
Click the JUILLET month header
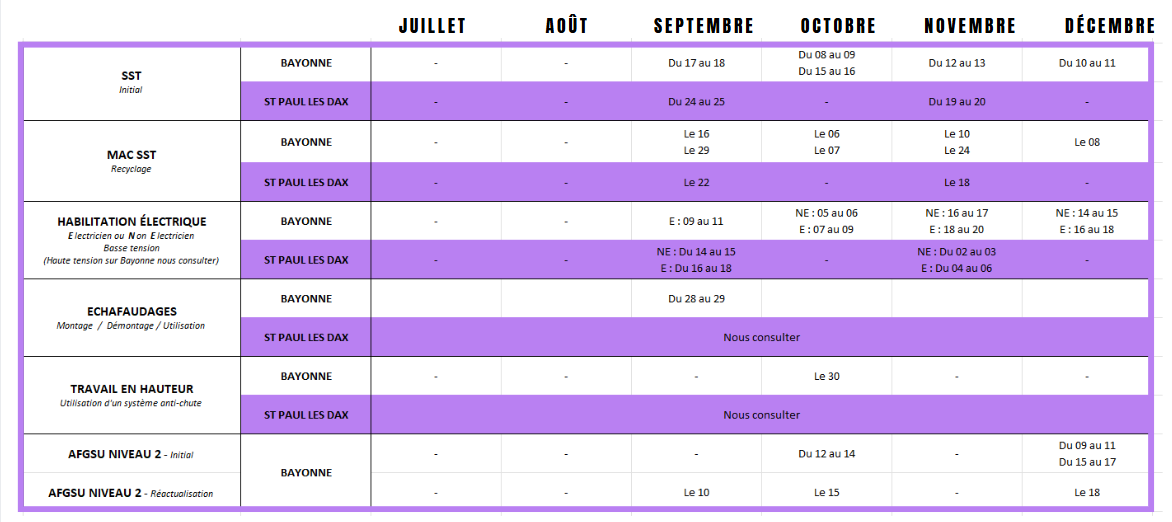point(433,26)
